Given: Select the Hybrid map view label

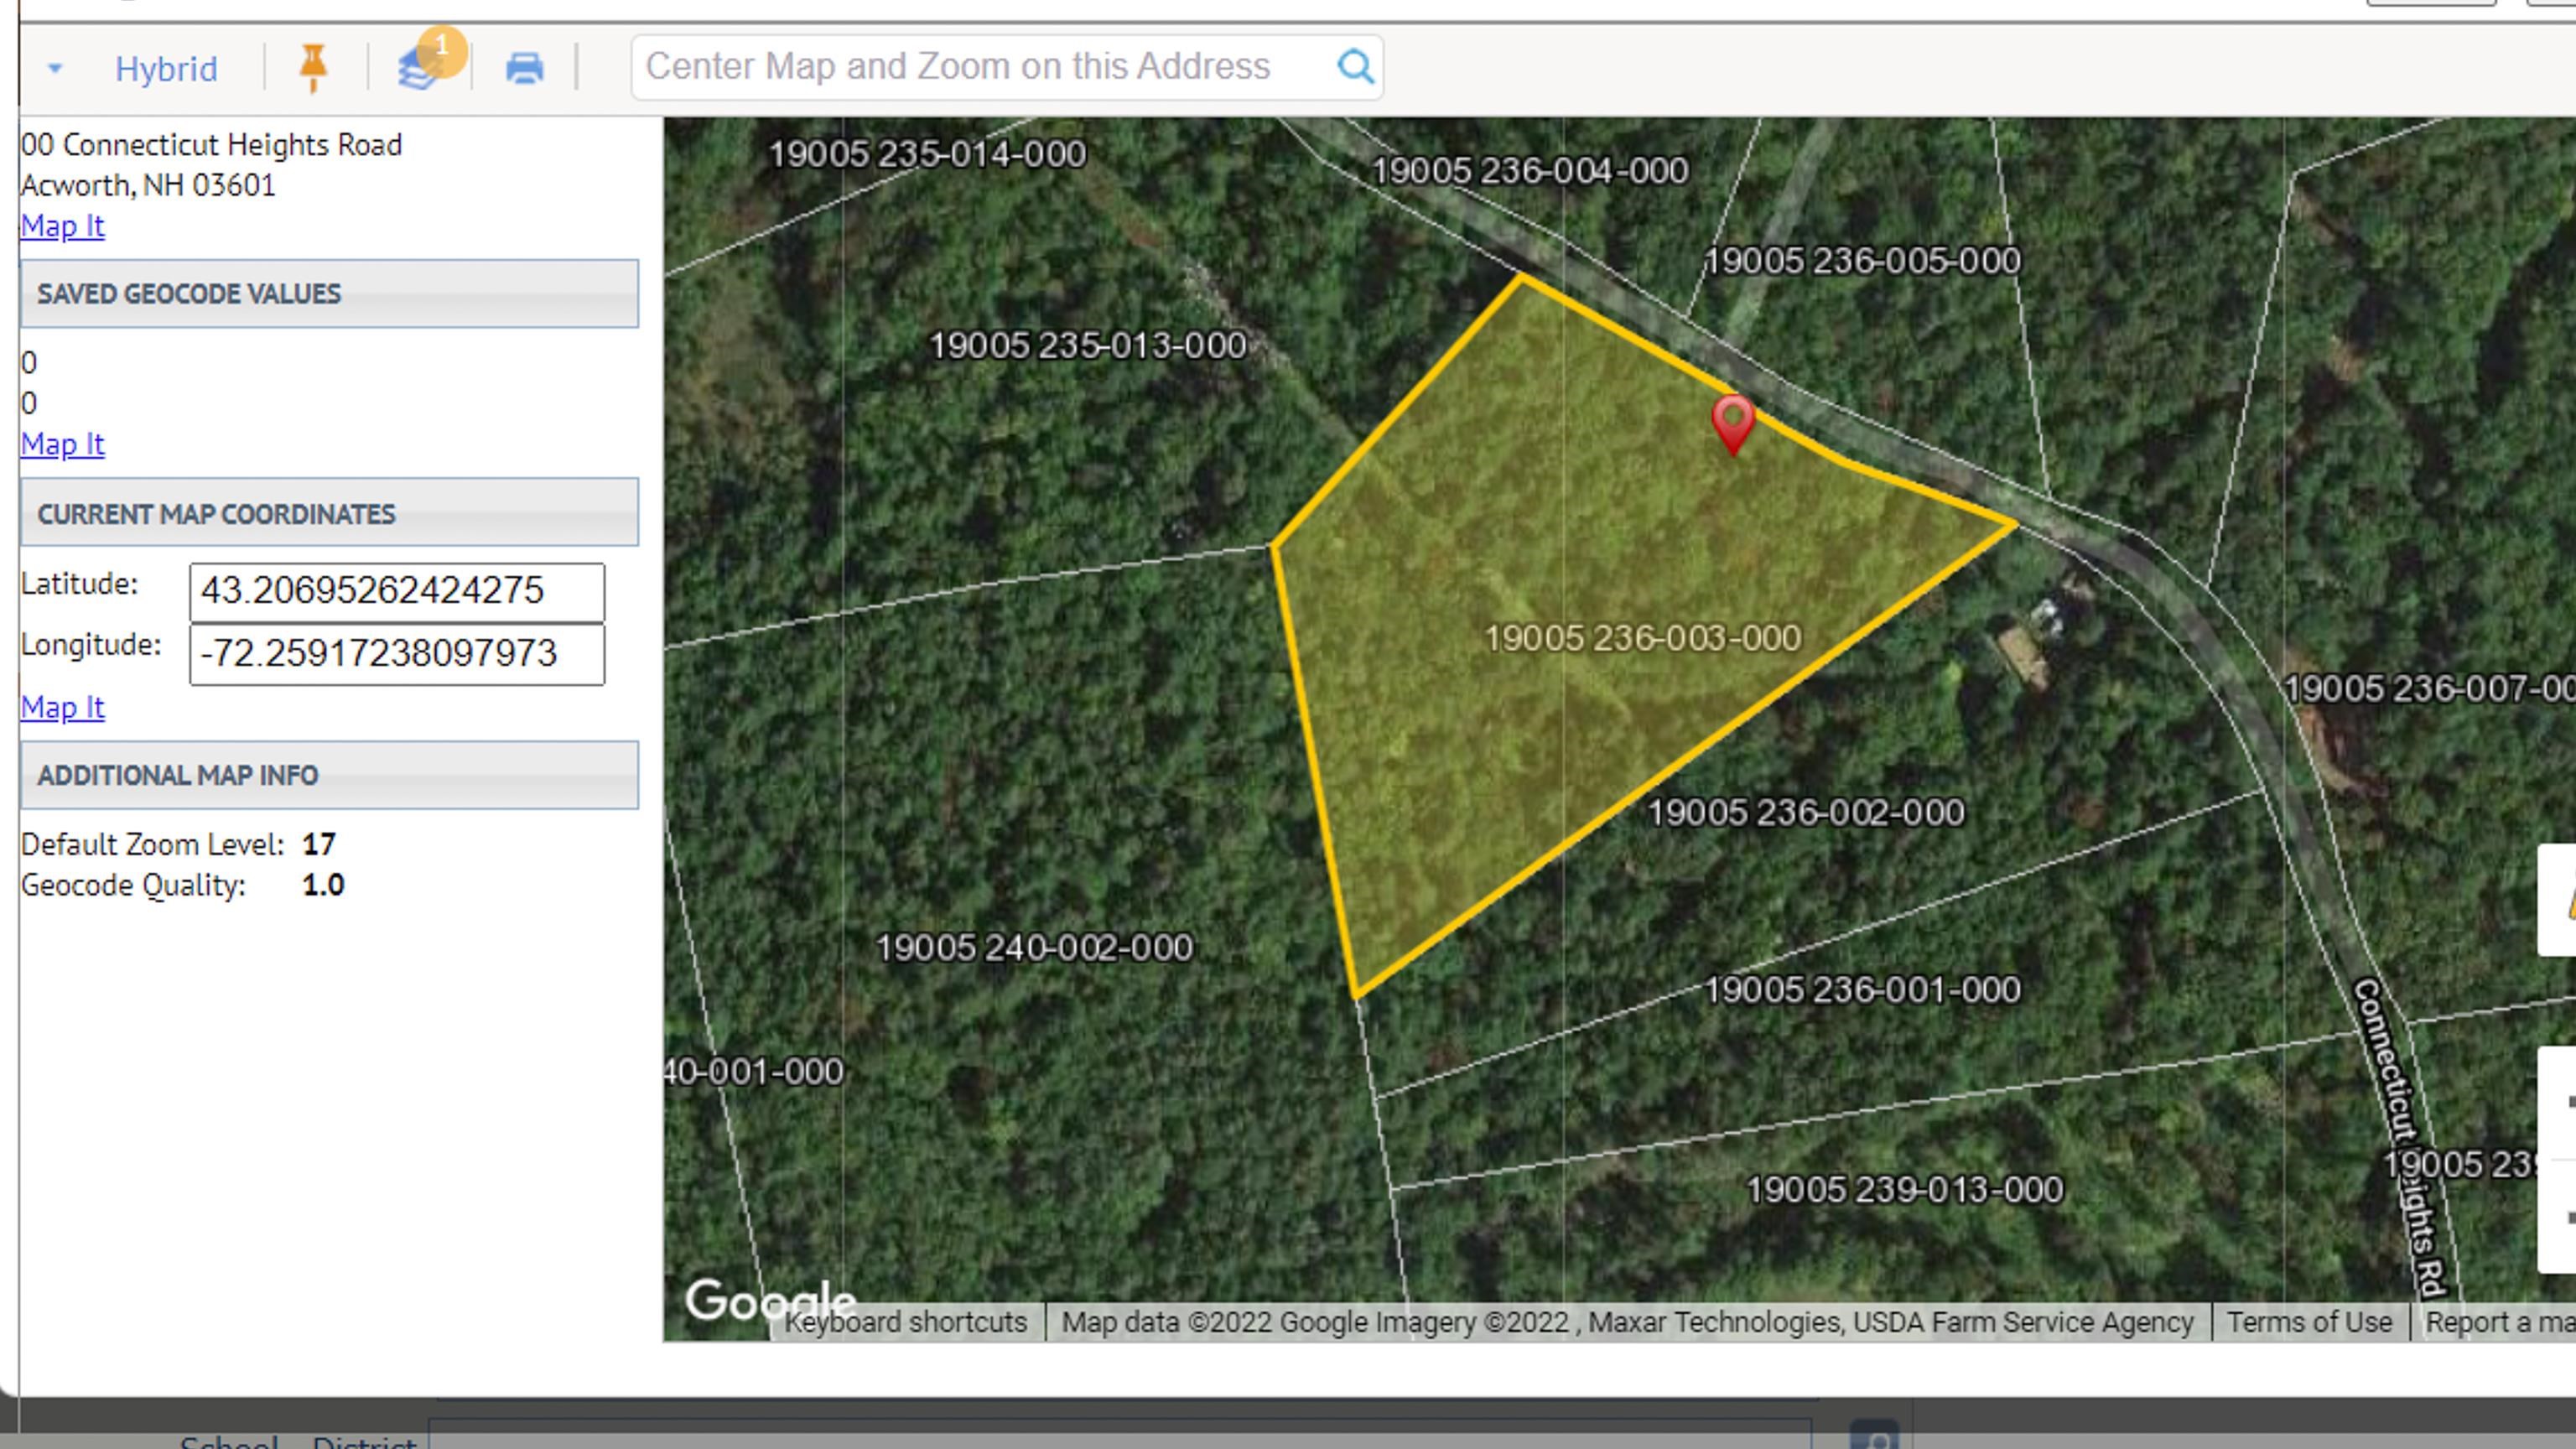Looking at the screenshot, I should click(x=166, y=69).
